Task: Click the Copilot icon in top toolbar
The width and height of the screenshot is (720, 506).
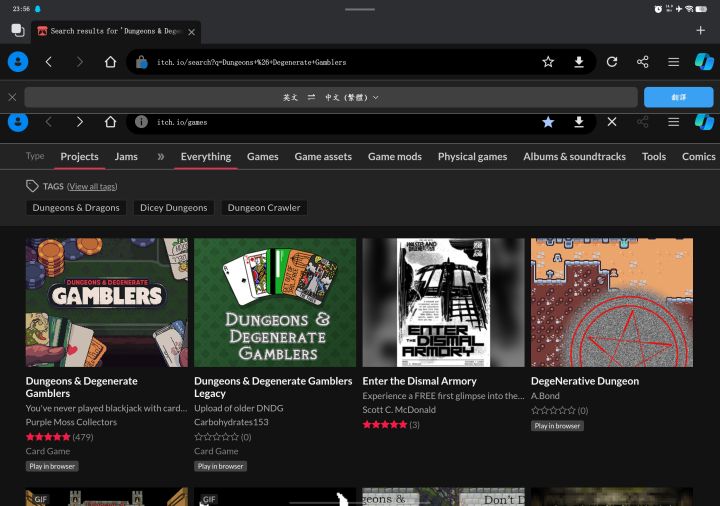Action: (704, 62)
